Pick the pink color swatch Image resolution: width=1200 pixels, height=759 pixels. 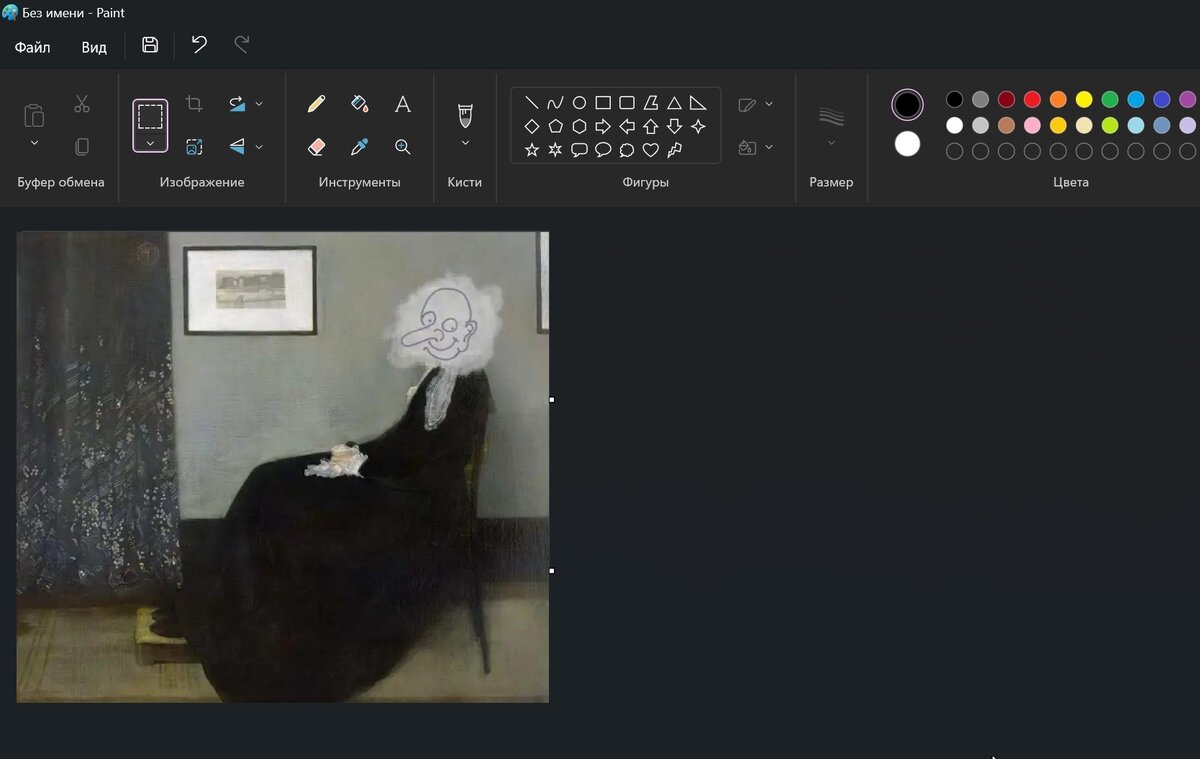1032,125
